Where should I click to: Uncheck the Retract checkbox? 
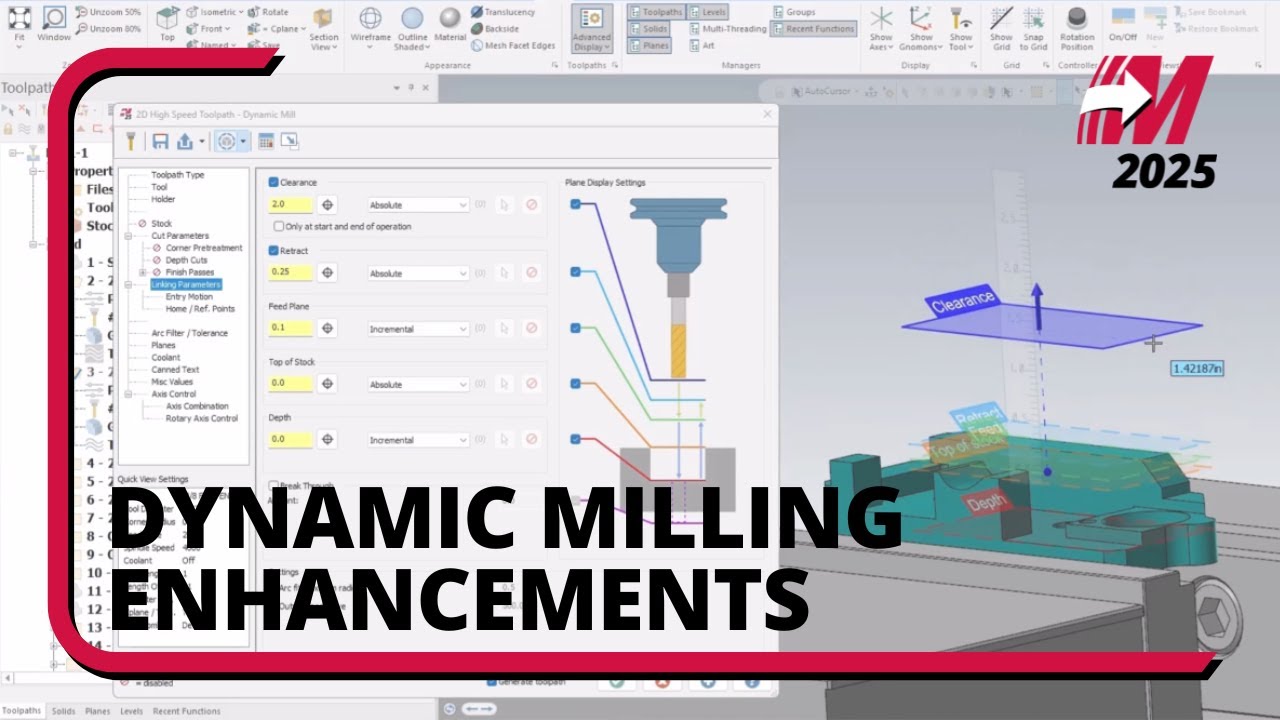274,251
